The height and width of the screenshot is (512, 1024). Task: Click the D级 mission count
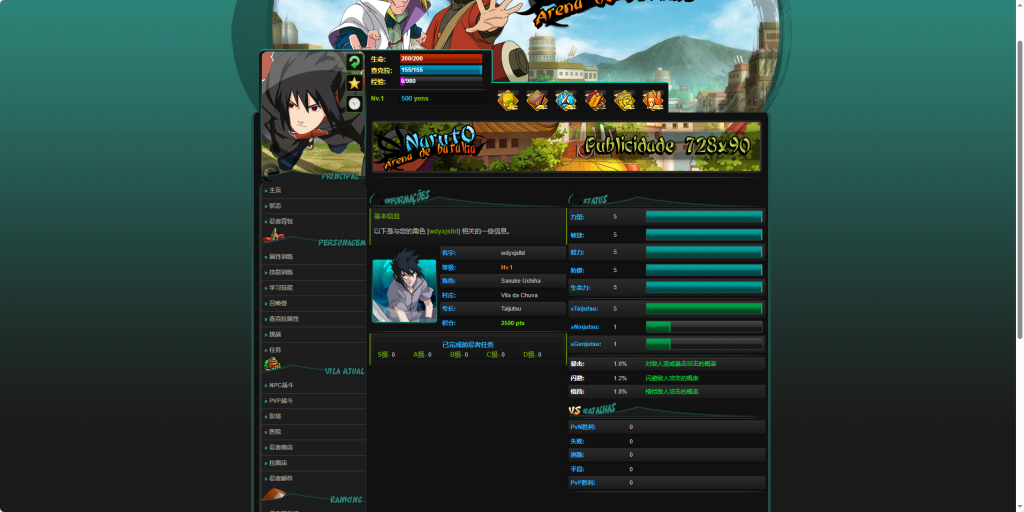(x=532, y=355)
